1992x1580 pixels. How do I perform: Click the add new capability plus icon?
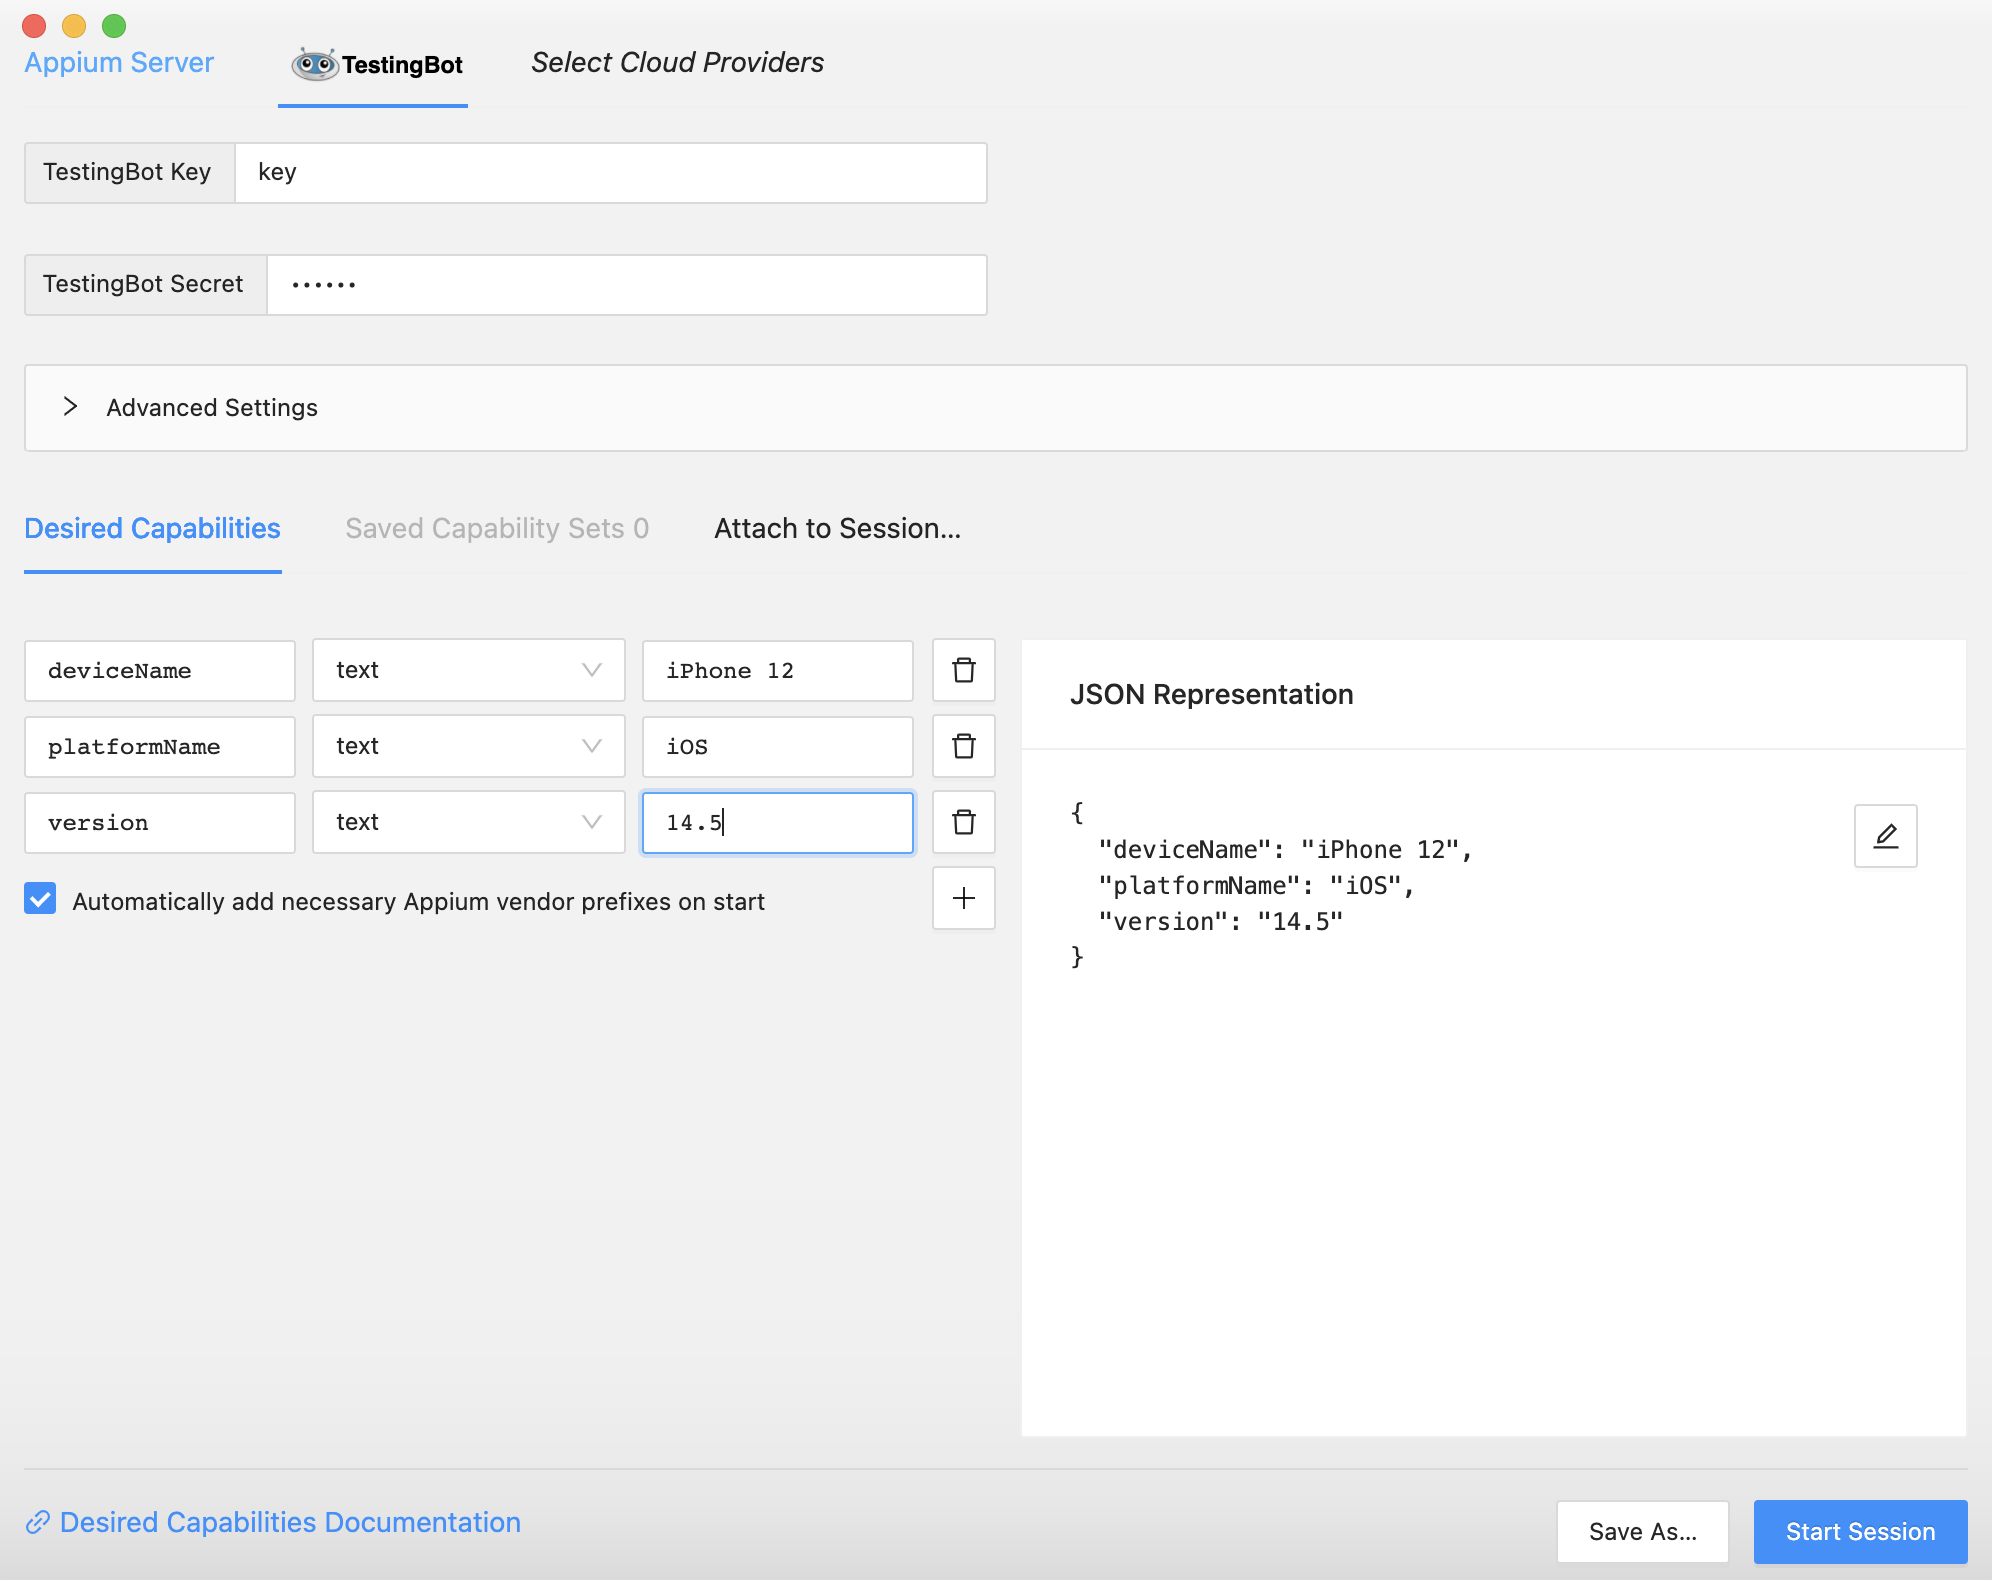pyautogui.click(x=964, y=899)
